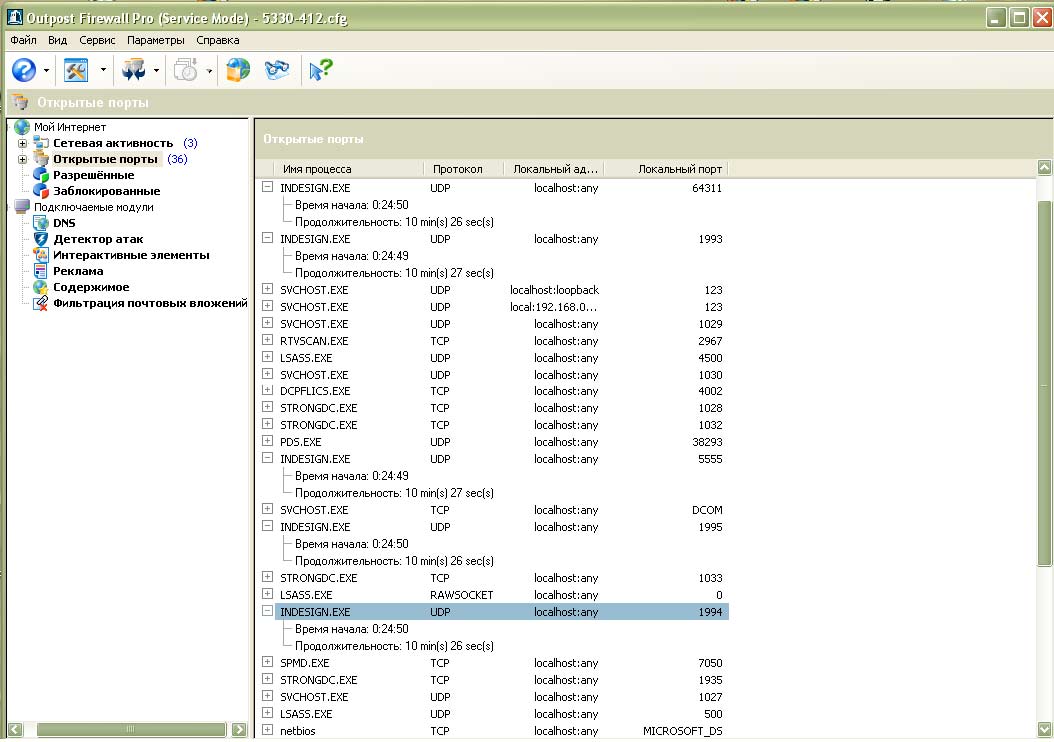1054x742 pixels.
Task: Select Открытые порты in the tree
Action: [x=105, y=159]
